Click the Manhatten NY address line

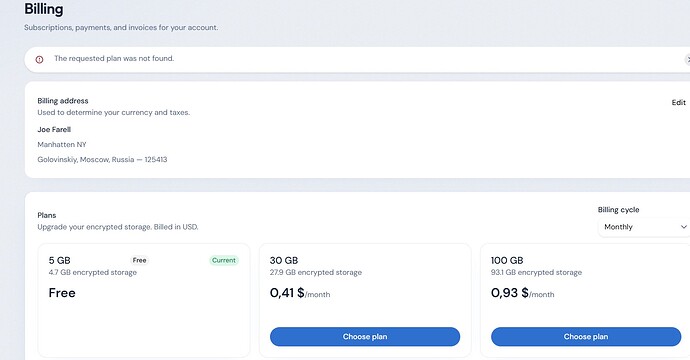click(62, 144)
